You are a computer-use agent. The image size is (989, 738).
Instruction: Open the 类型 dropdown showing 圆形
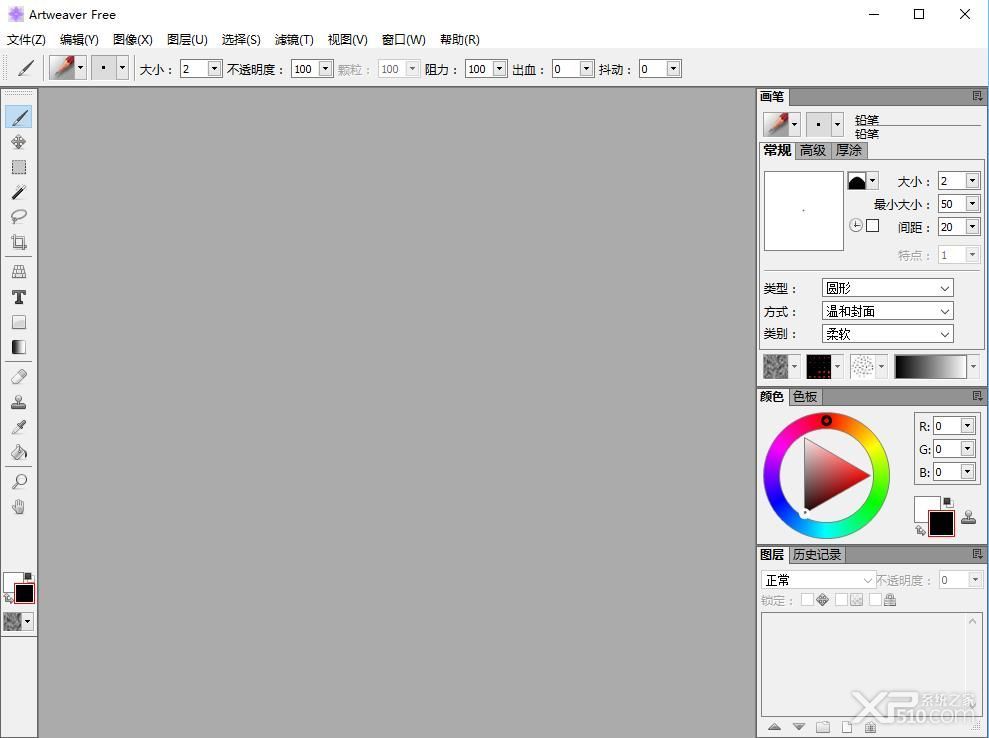[x=887, y=288]
